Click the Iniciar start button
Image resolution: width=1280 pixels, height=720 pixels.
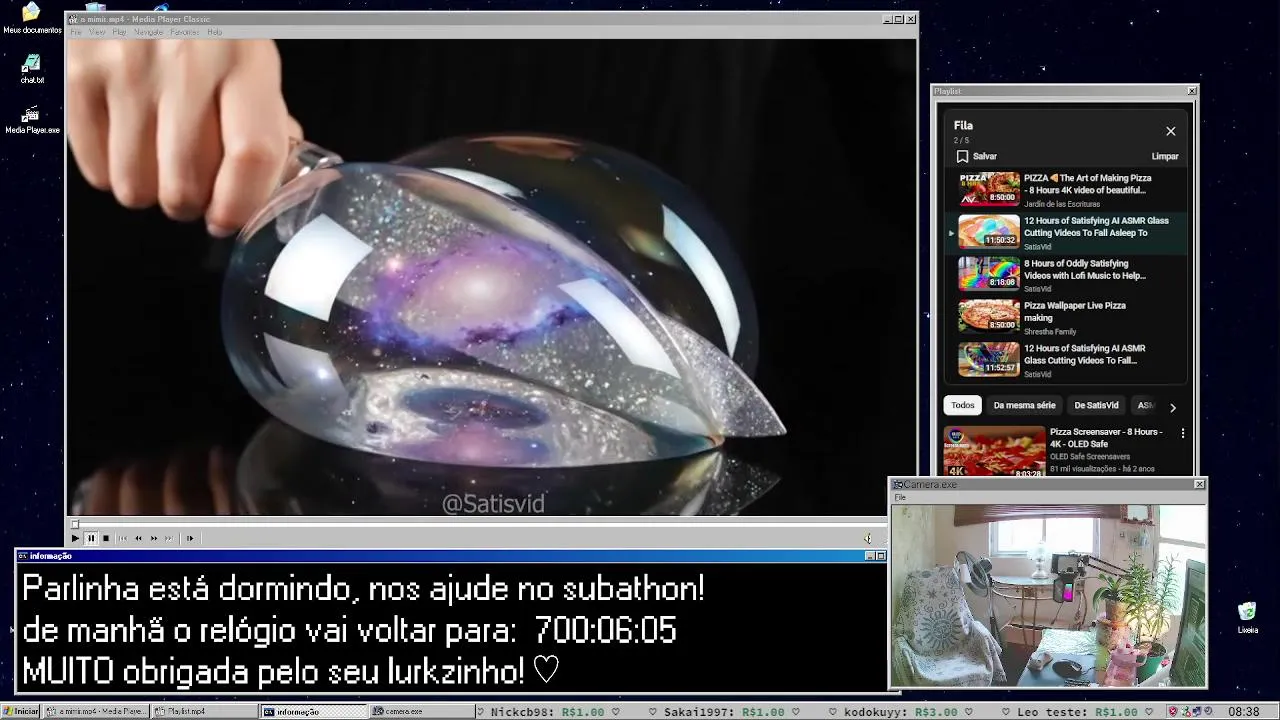click(21, 711)
